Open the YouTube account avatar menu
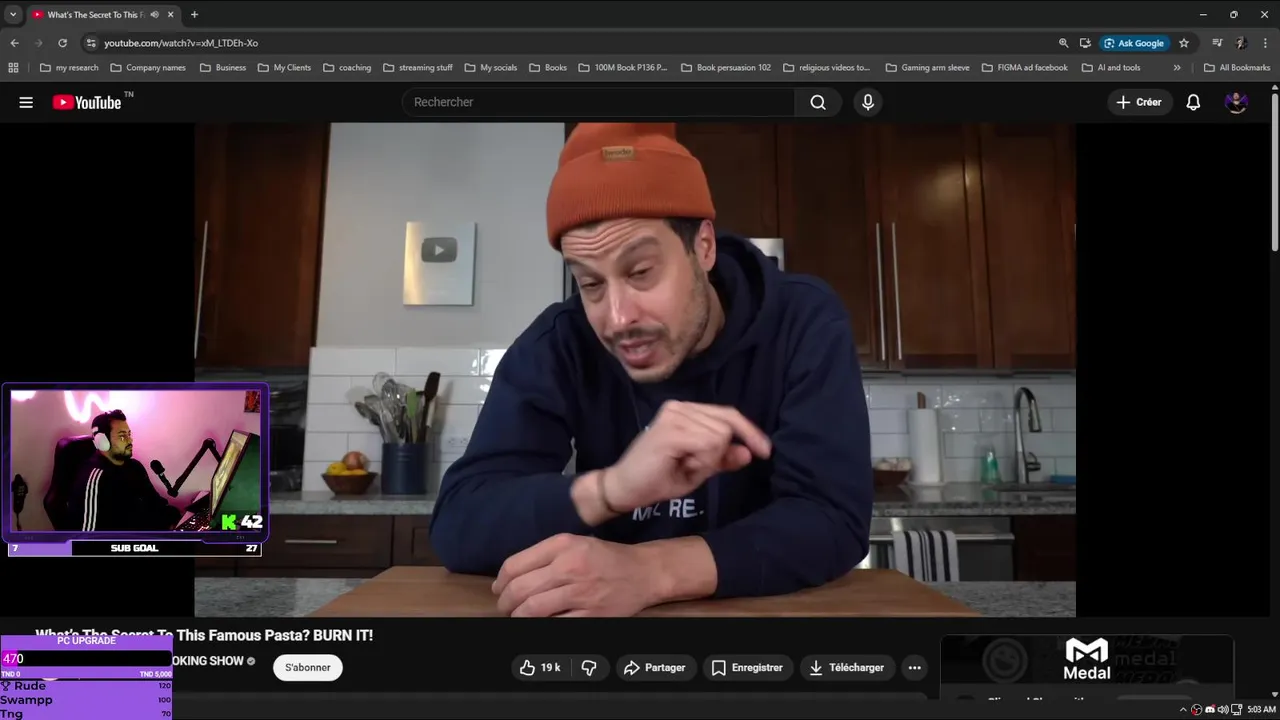 1236,102
